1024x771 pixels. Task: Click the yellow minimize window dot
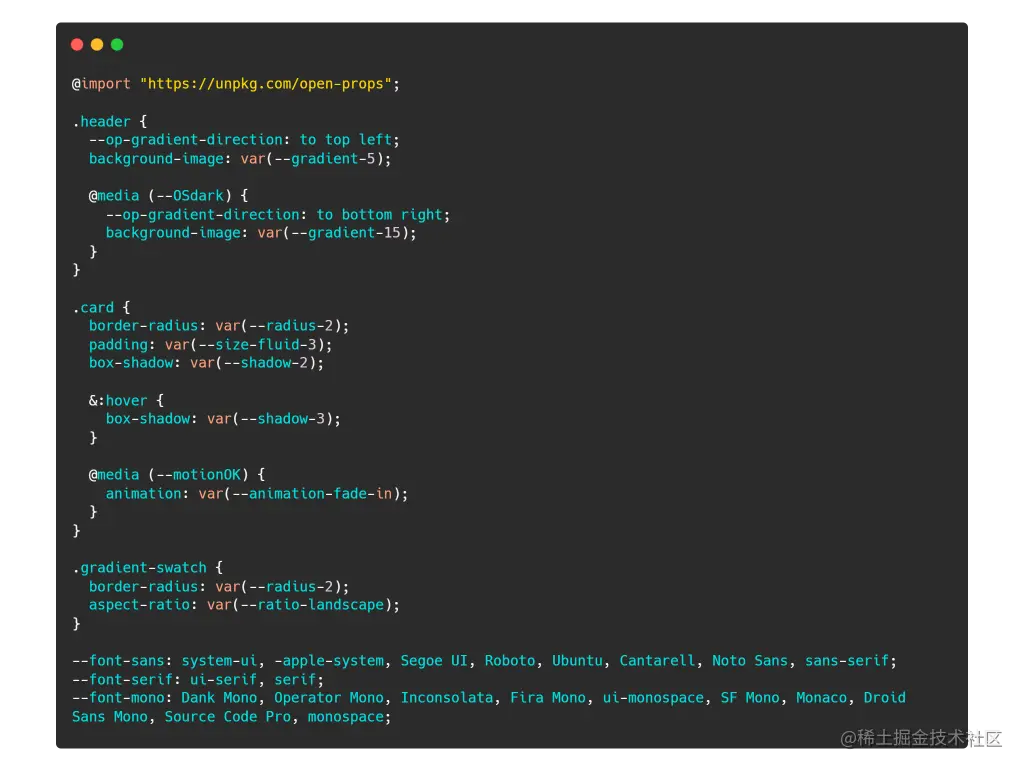pos(97,44)
